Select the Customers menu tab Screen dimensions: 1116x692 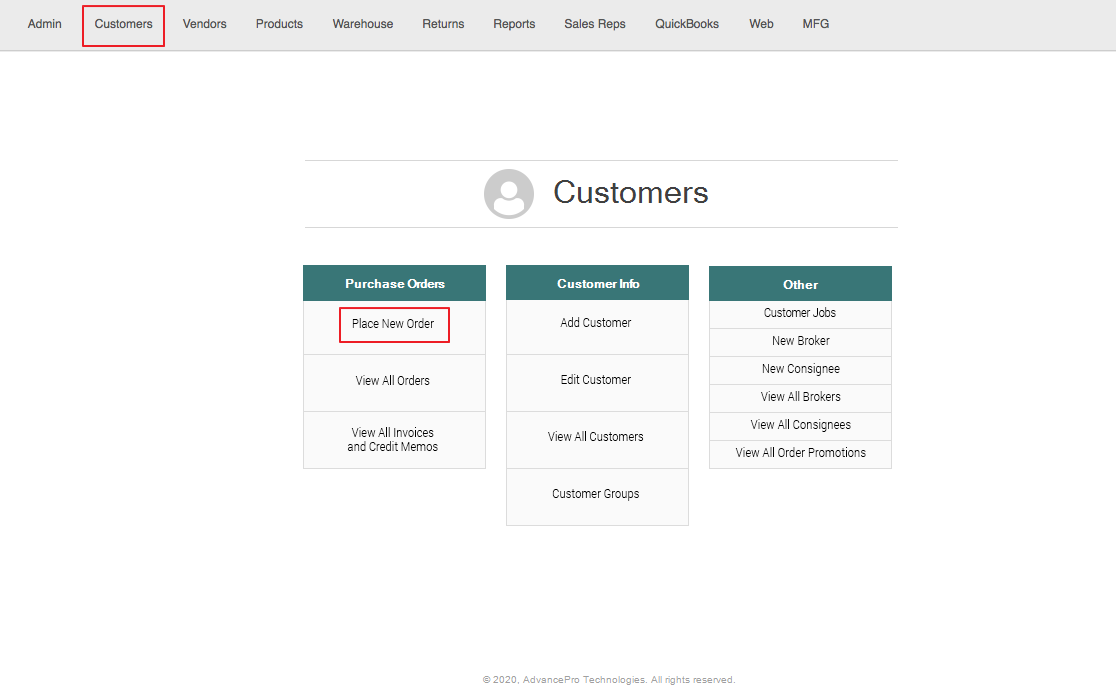(x=123, y=24)
